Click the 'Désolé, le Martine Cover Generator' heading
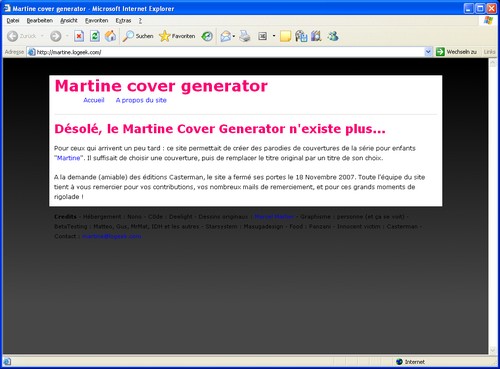Screen dimensions: 500x369 pos(220,129)
